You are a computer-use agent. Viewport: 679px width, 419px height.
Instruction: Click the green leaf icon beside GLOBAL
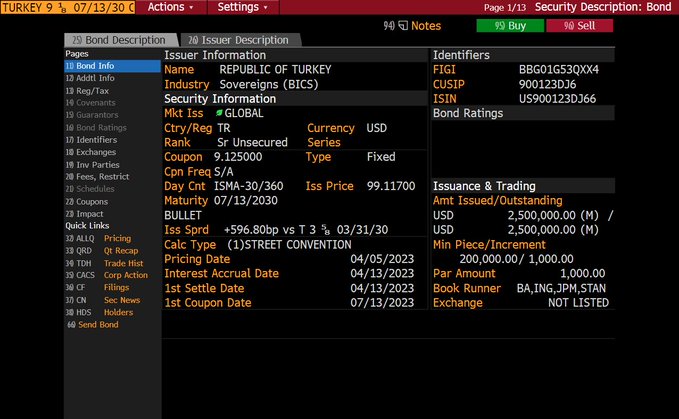[x=219, y=113]
